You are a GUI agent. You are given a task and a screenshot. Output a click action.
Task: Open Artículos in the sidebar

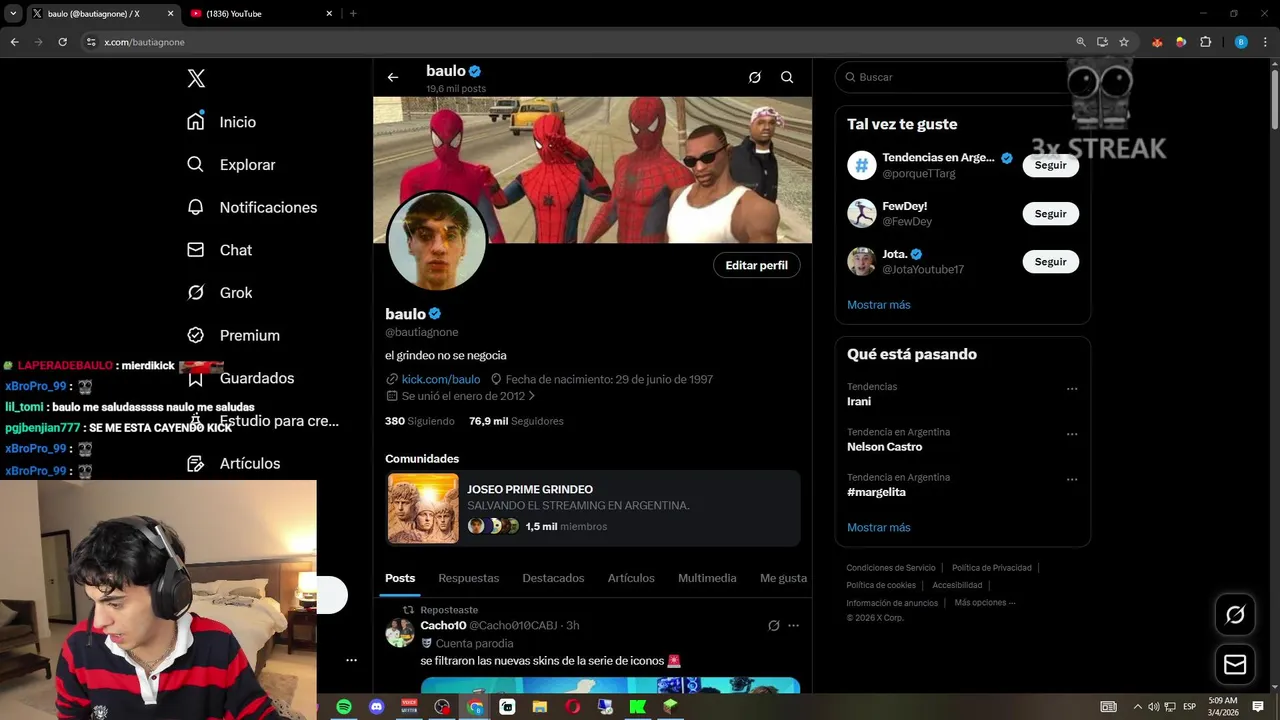233,463
